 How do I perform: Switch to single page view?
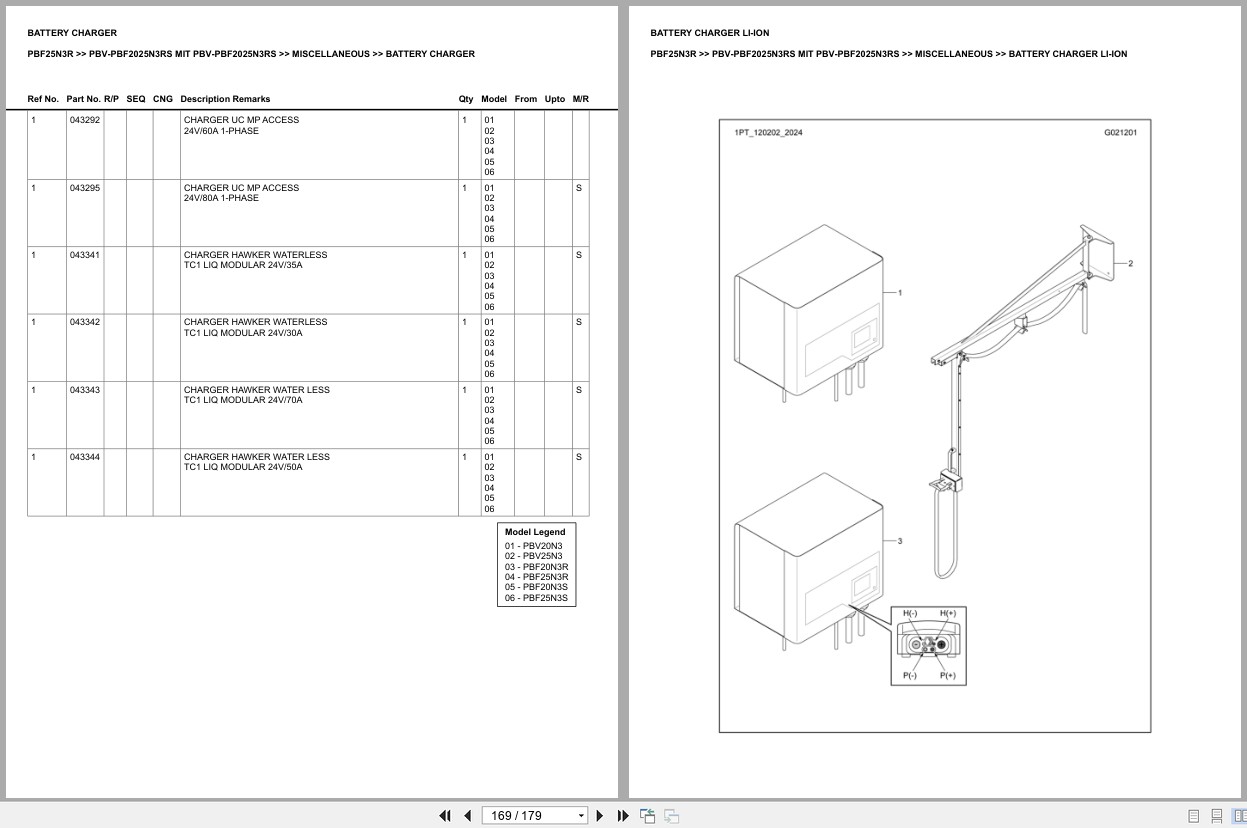click(1193, 816)
